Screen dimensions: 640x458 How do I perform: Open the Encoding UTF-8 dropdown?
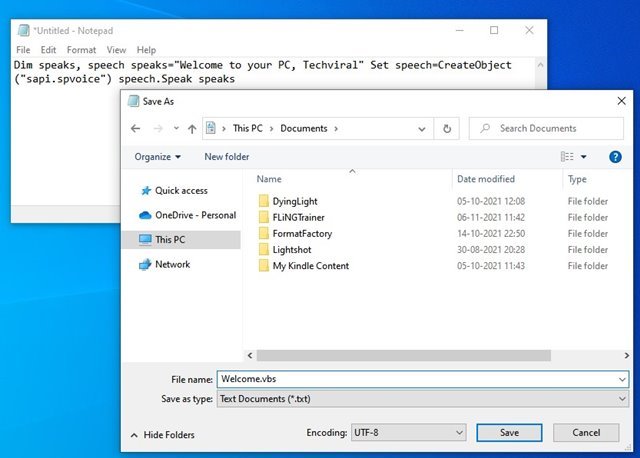coord(408,433)
